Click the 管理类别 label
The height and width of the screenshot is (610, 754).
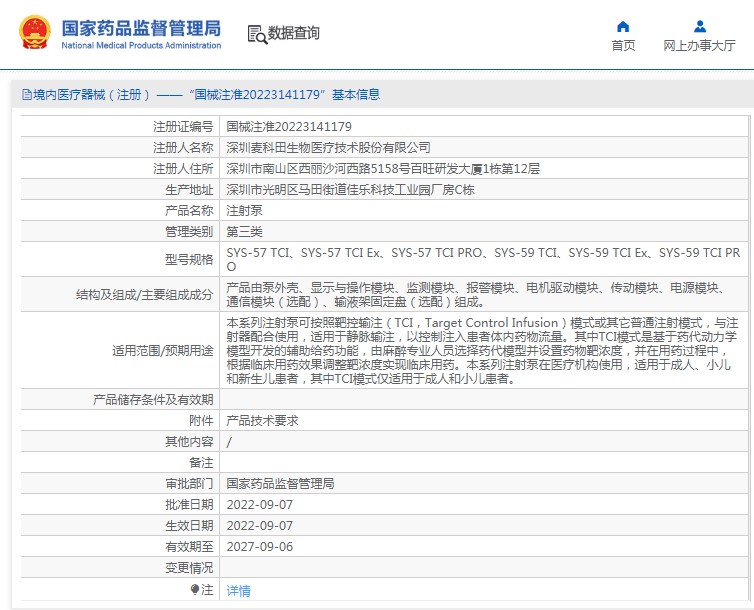tap(189, 232)
